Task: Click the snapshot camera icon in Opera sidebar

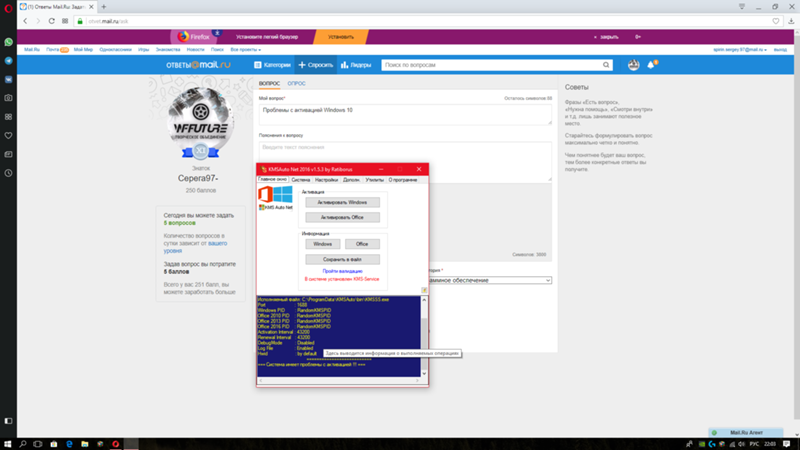Action: tap(8, 98)
